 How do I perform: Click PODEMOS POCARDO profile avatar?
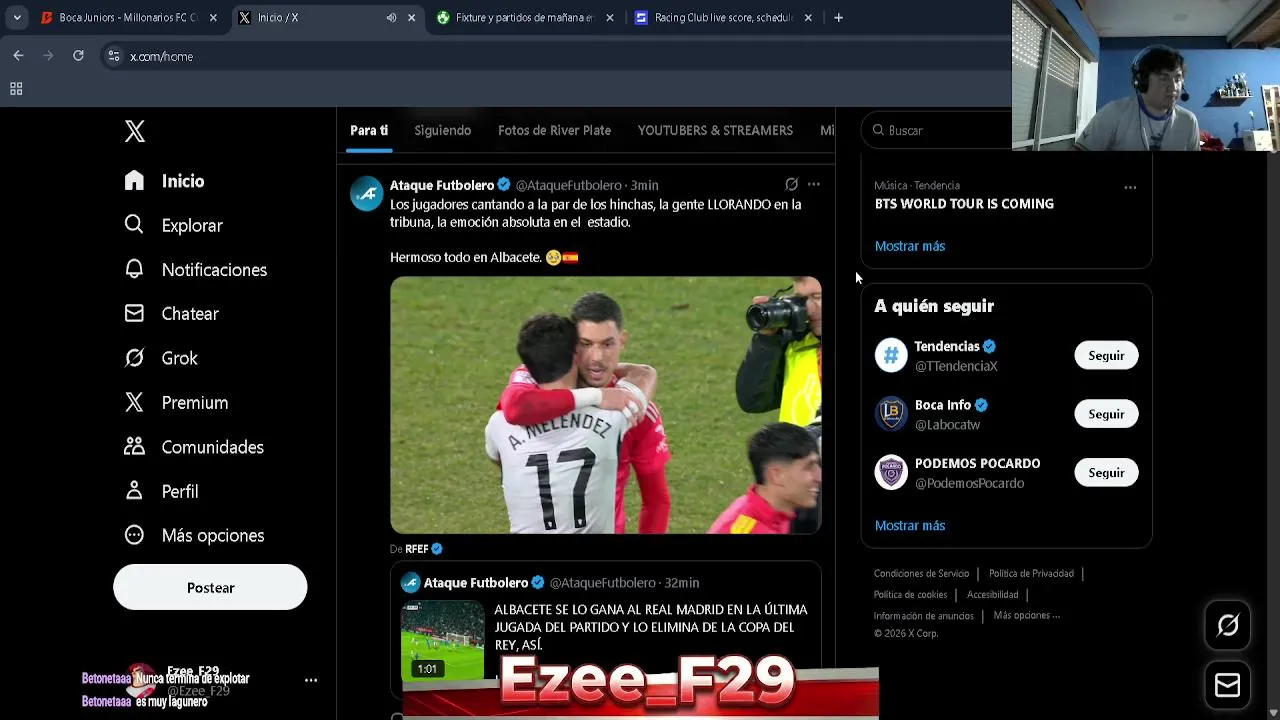coord(891,472)
